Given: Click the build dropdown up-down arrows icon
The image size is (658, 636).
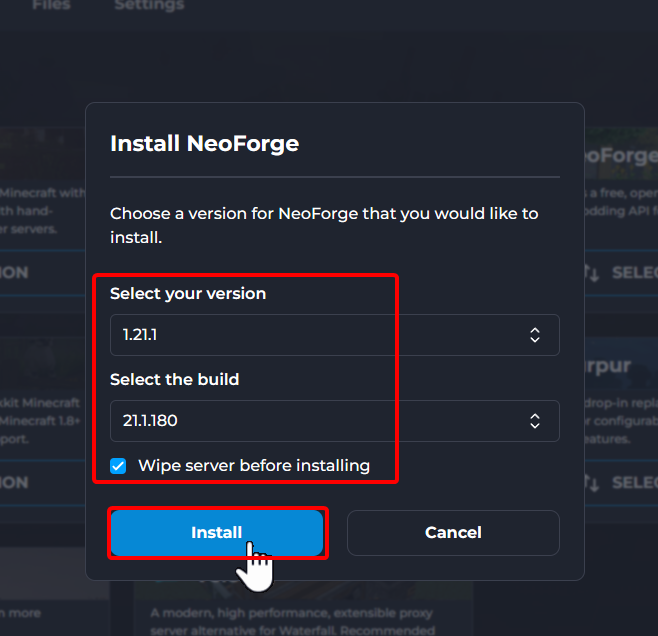Looking at the screenshot, I should (535, 421).
